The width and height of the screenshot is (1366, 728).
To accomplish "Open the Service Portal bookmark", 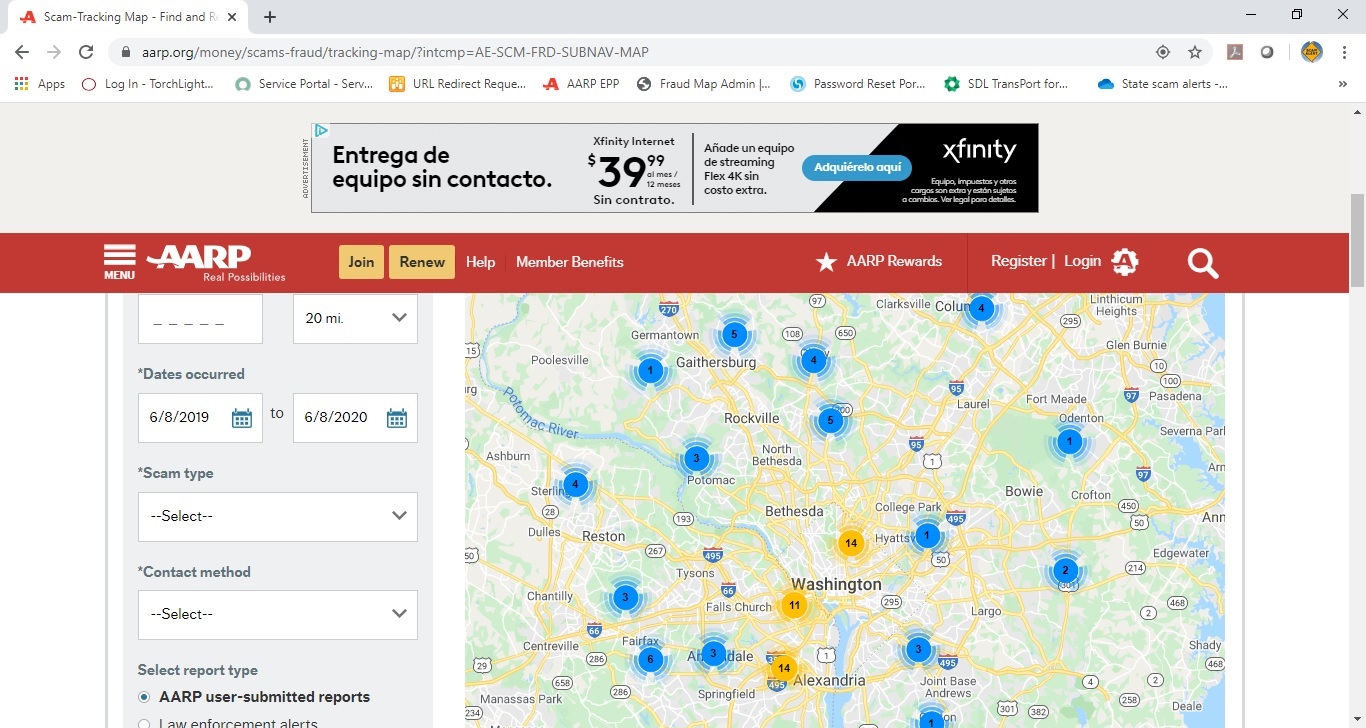I will coord(304,84).
